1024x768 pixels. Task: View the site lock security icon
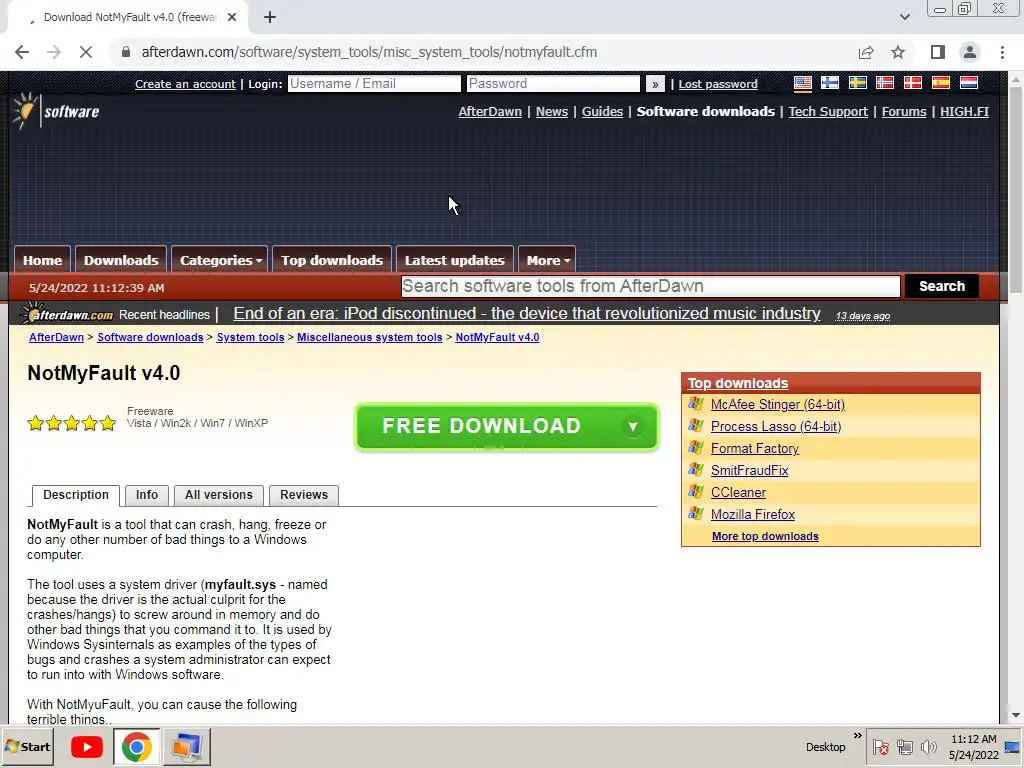(126, 52)
